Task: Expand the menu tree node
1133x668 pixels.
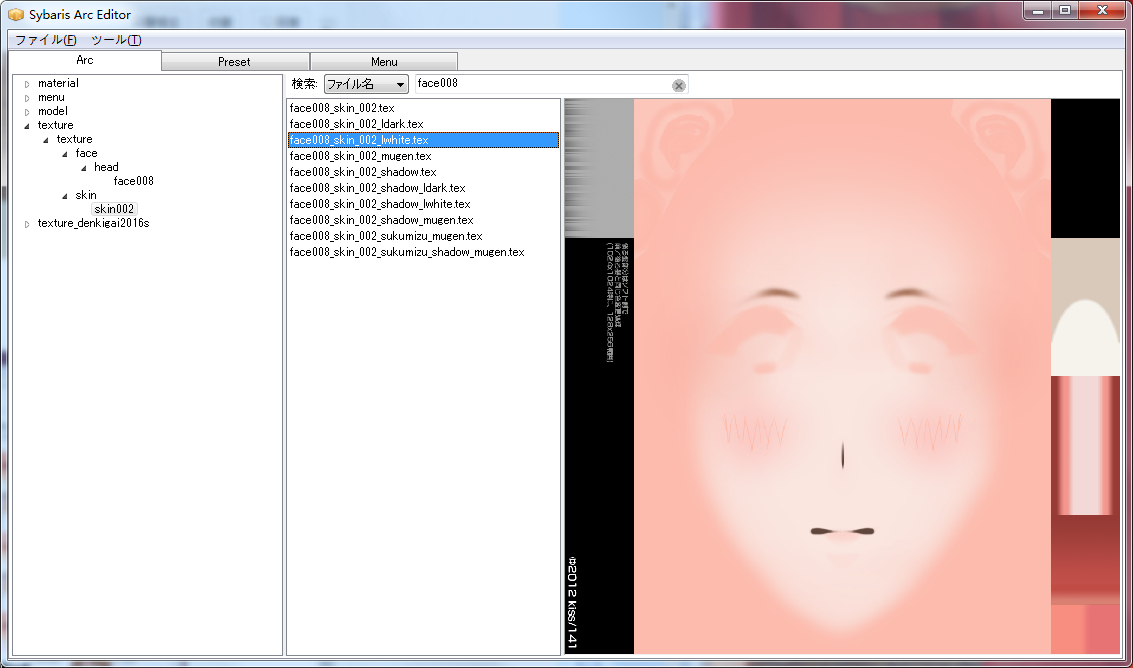Action: coord(27,98)
